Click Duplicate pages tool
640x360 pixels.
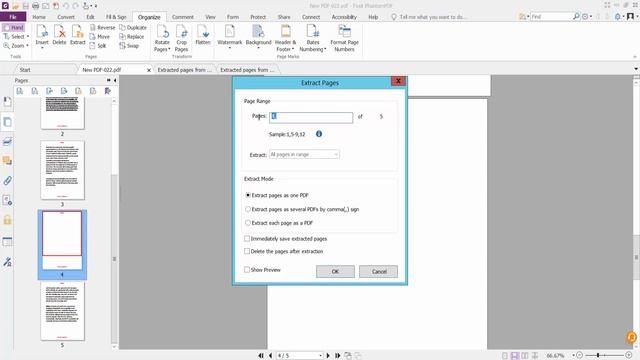tap(133, 27)
